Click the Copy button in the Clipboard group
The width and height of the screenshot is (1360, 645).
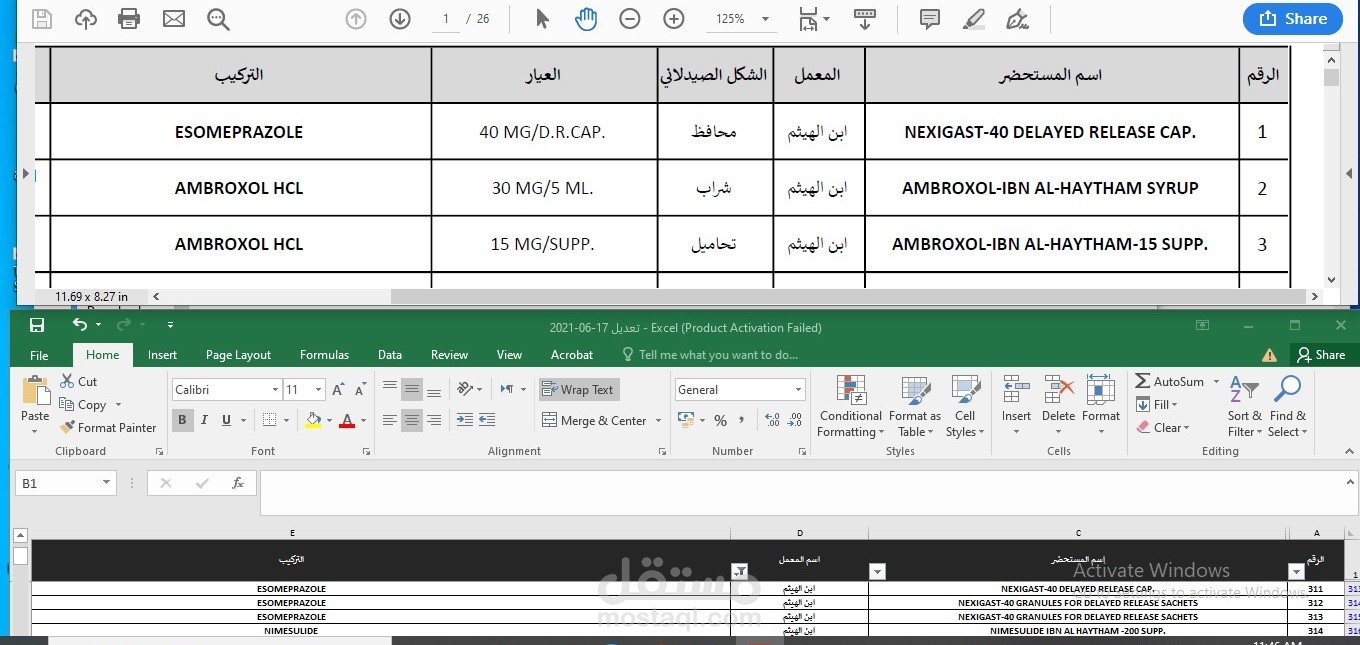[x=84, y=405]
